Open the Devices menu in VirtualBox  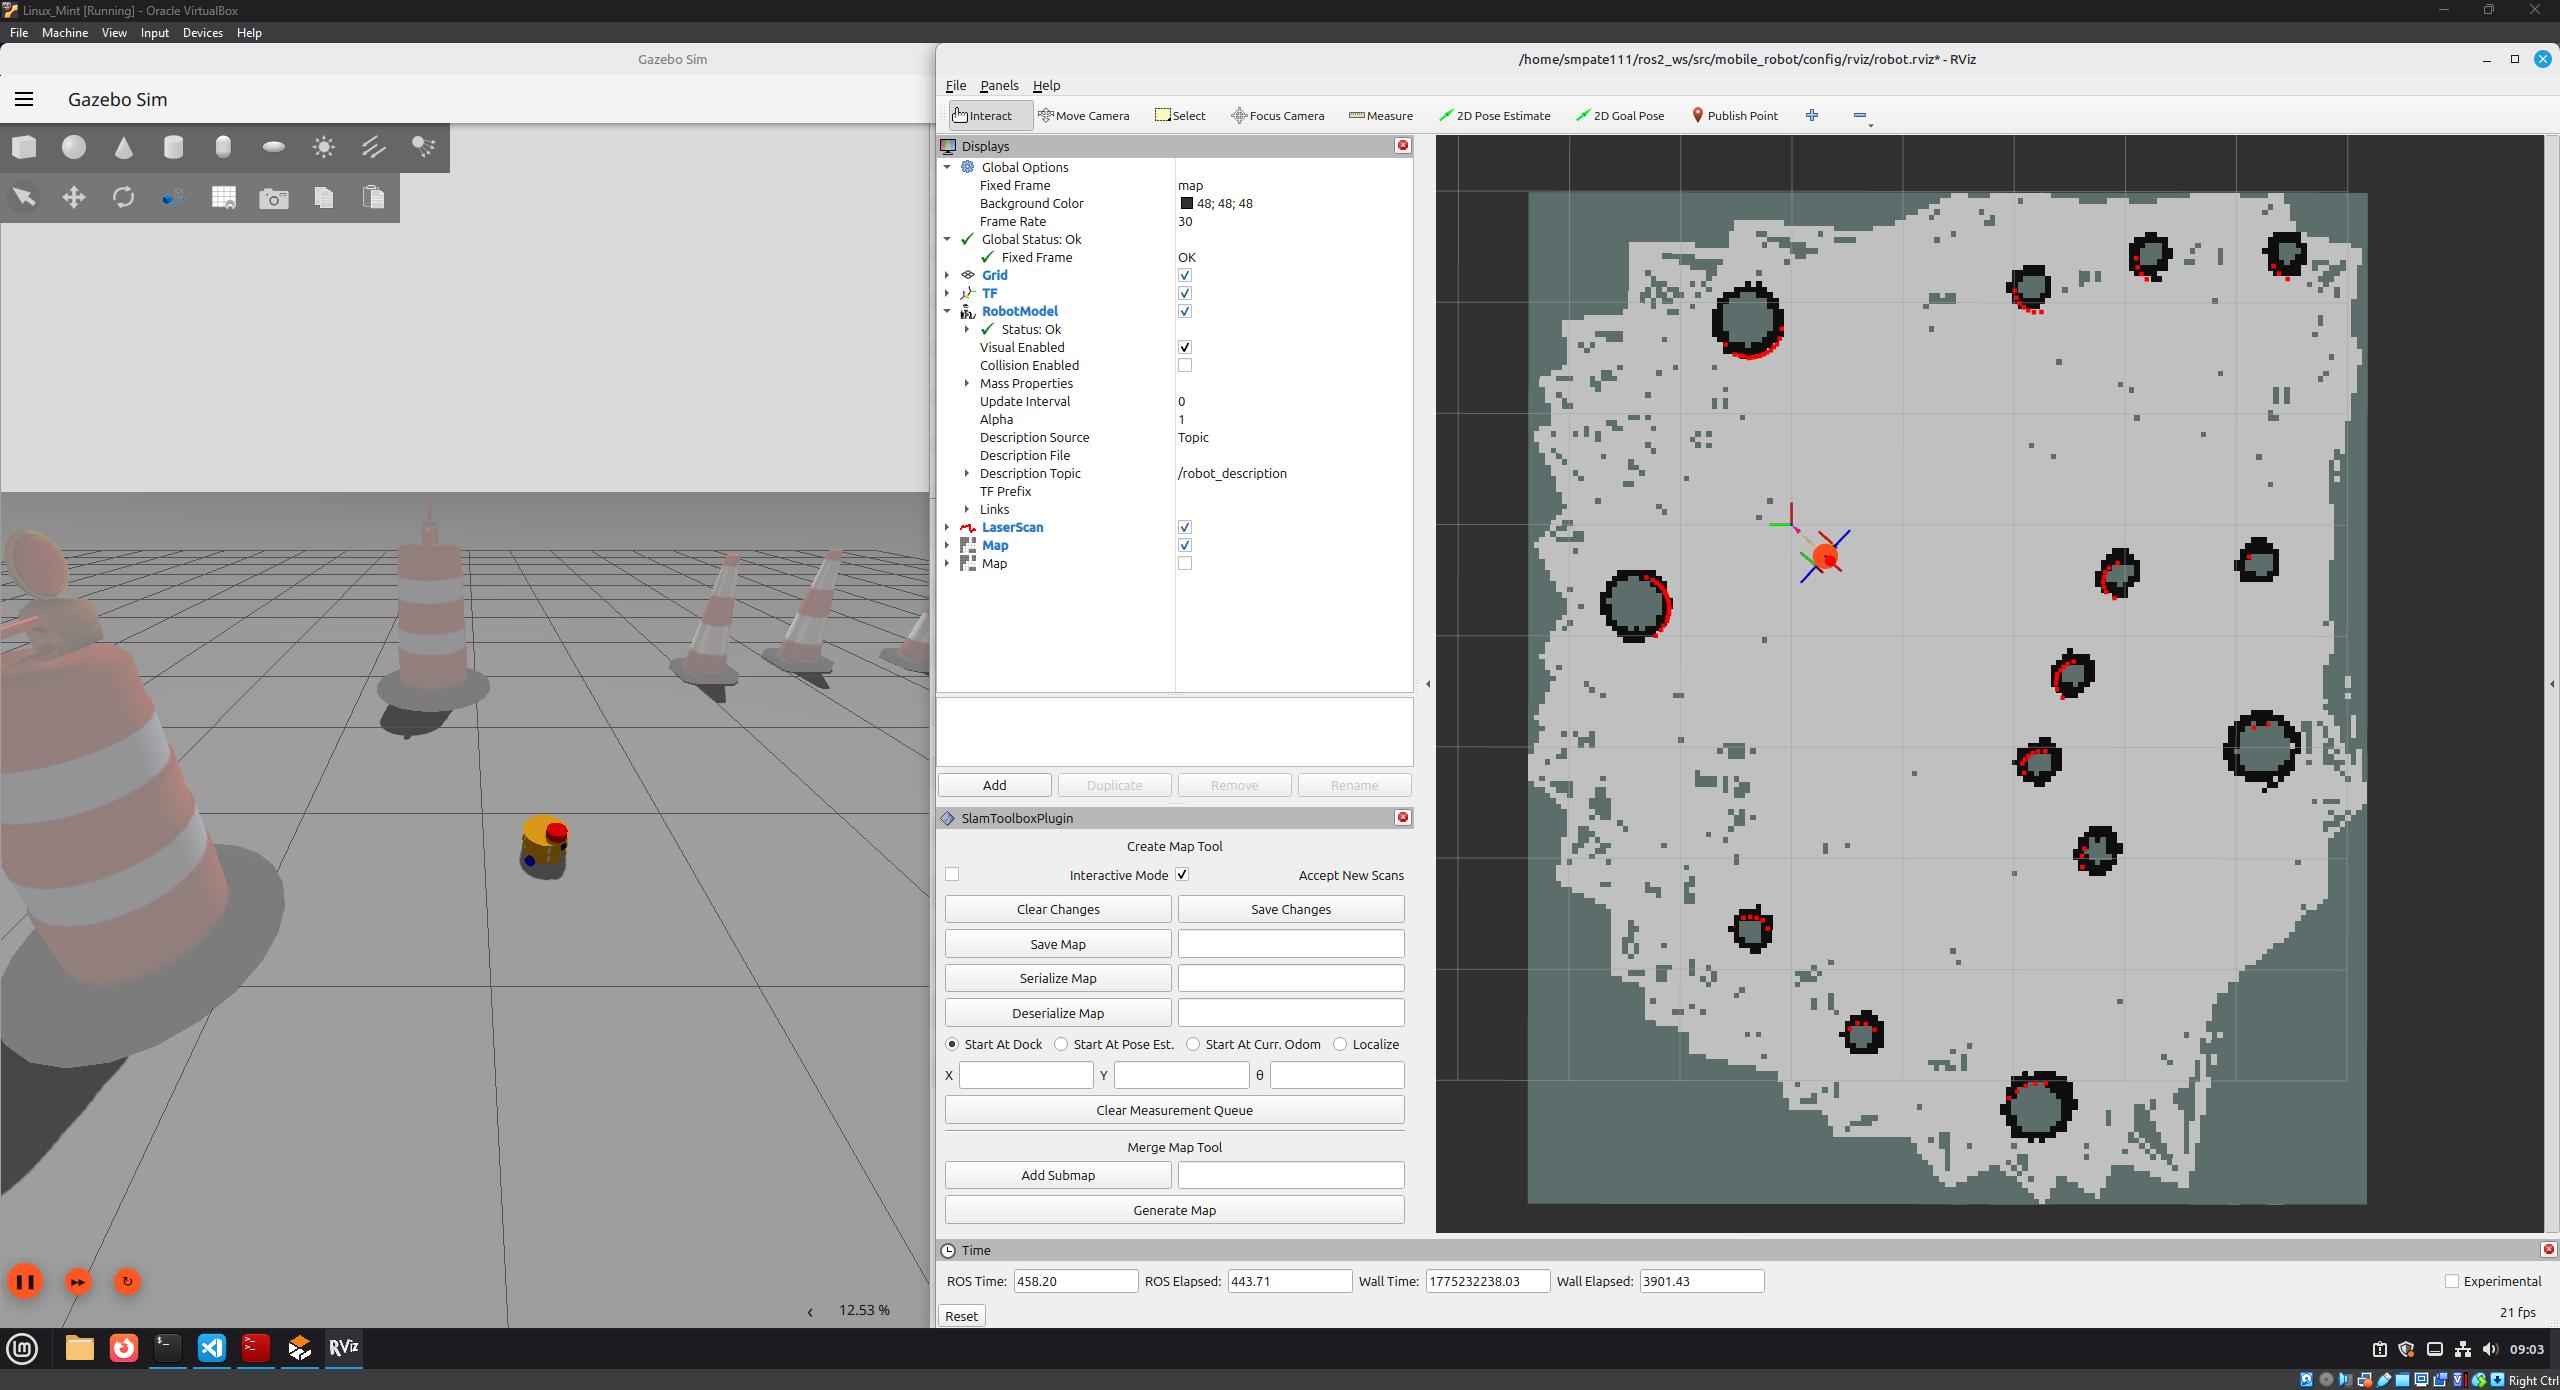point(202,33)
